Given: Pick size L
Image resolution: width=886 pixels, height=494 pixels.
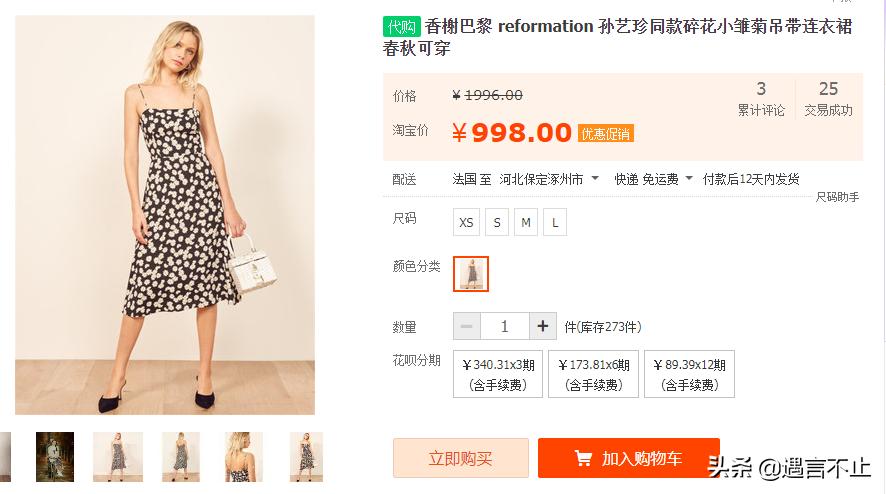Looking at the screenshot, I should (555, 222).
